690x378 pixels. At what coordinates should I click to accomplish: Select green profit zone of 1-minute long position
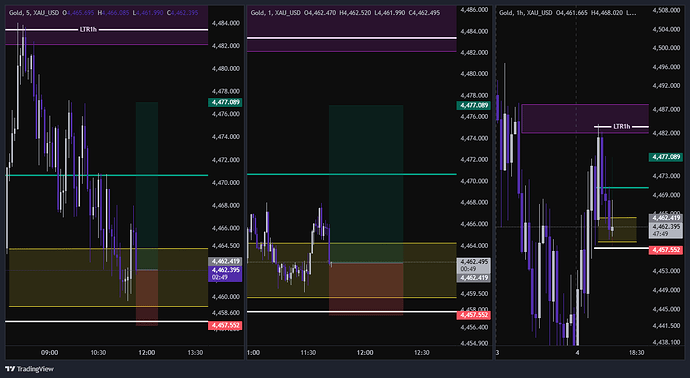pyautogui.click(x=366, y=183)
